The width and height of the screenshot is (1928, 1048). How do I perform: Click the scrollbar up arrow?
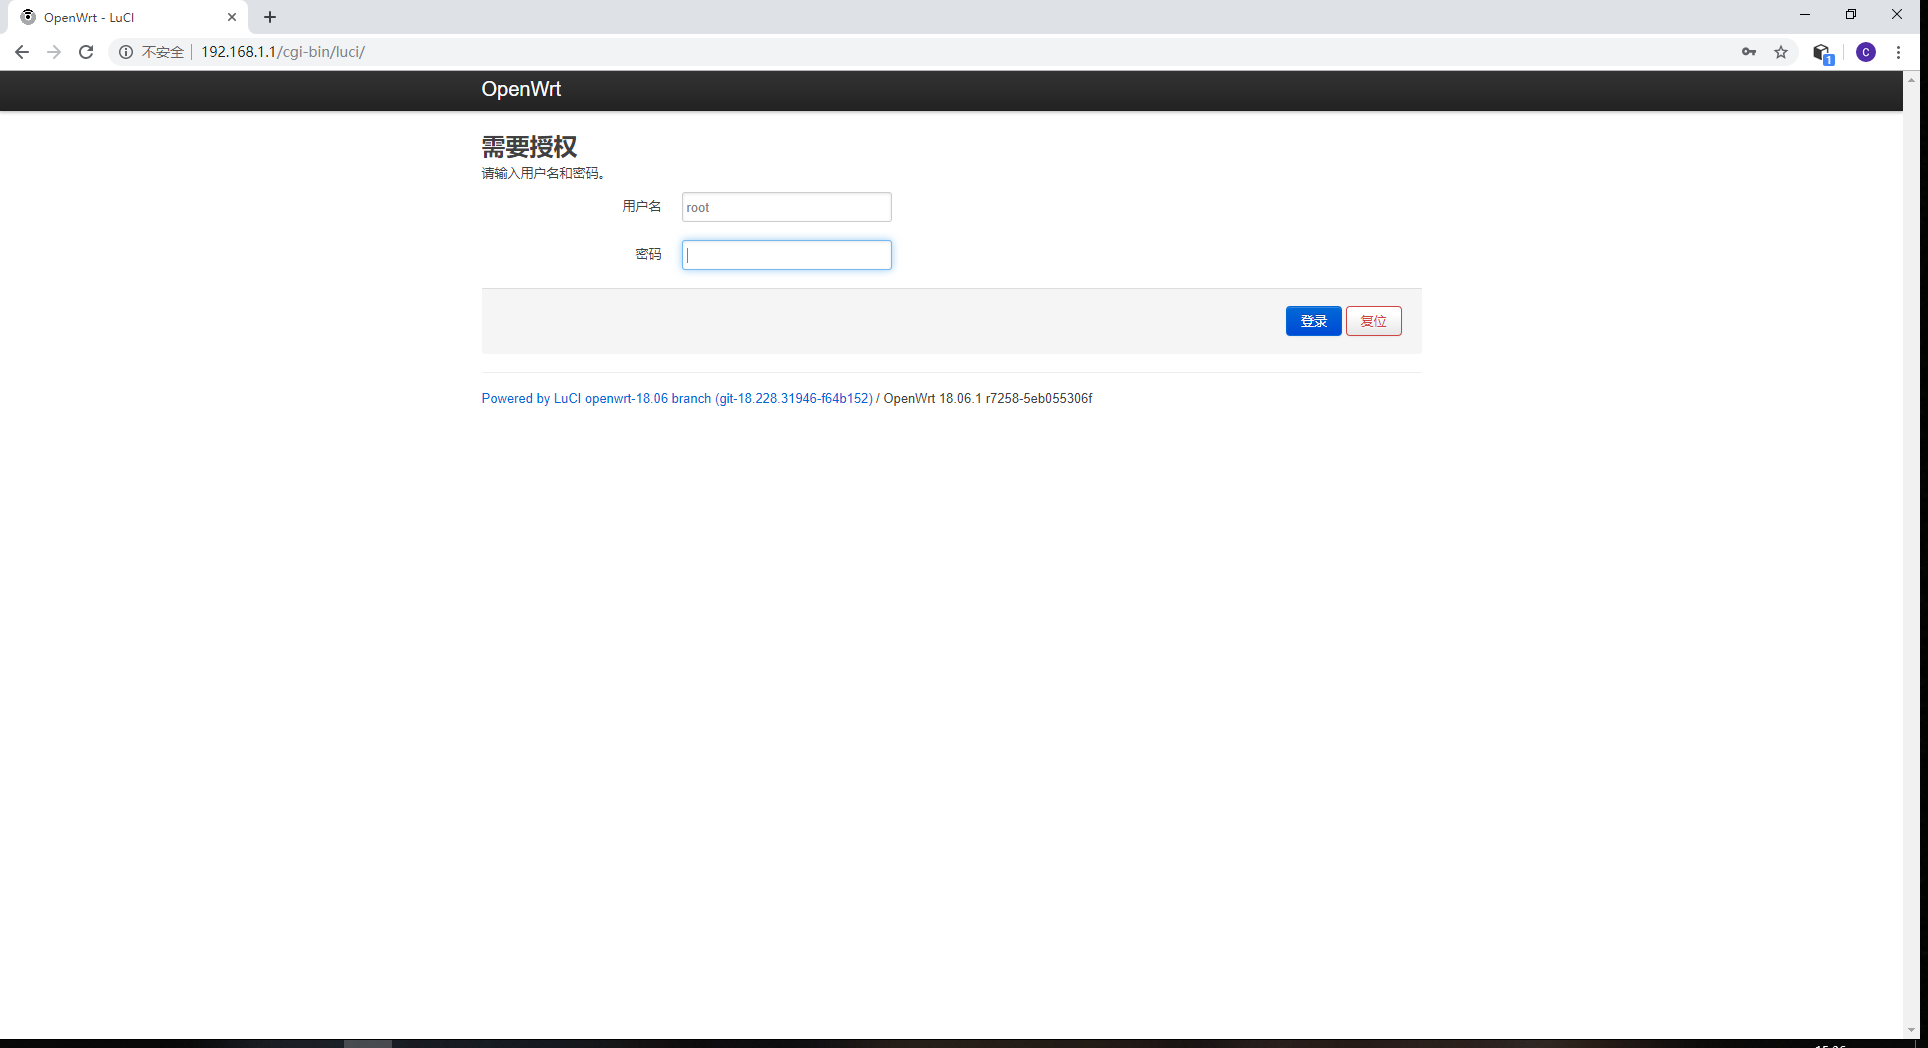tap(1911, 79)
